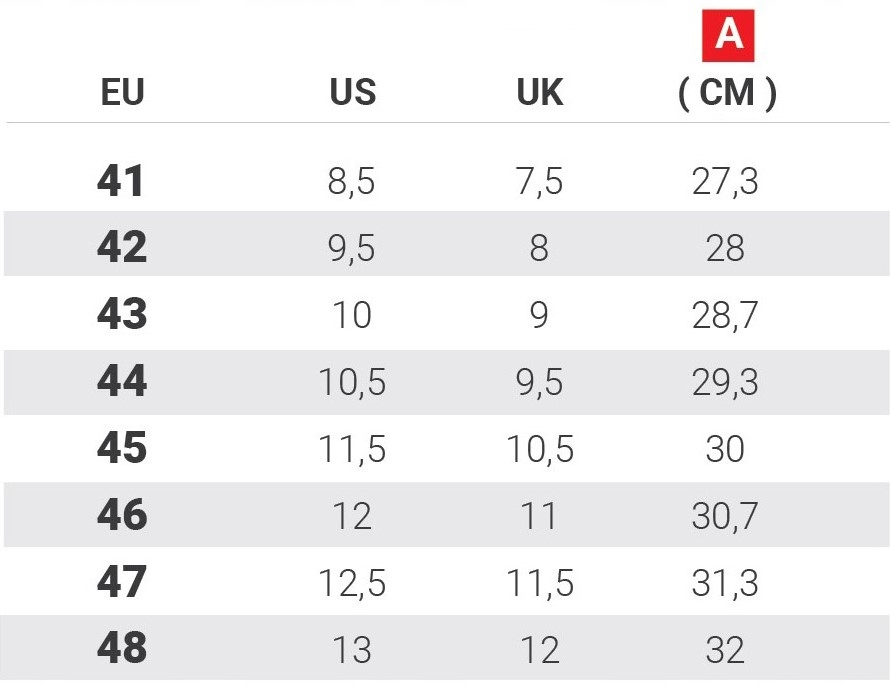Click the US column header

click(x=352, y=93)
